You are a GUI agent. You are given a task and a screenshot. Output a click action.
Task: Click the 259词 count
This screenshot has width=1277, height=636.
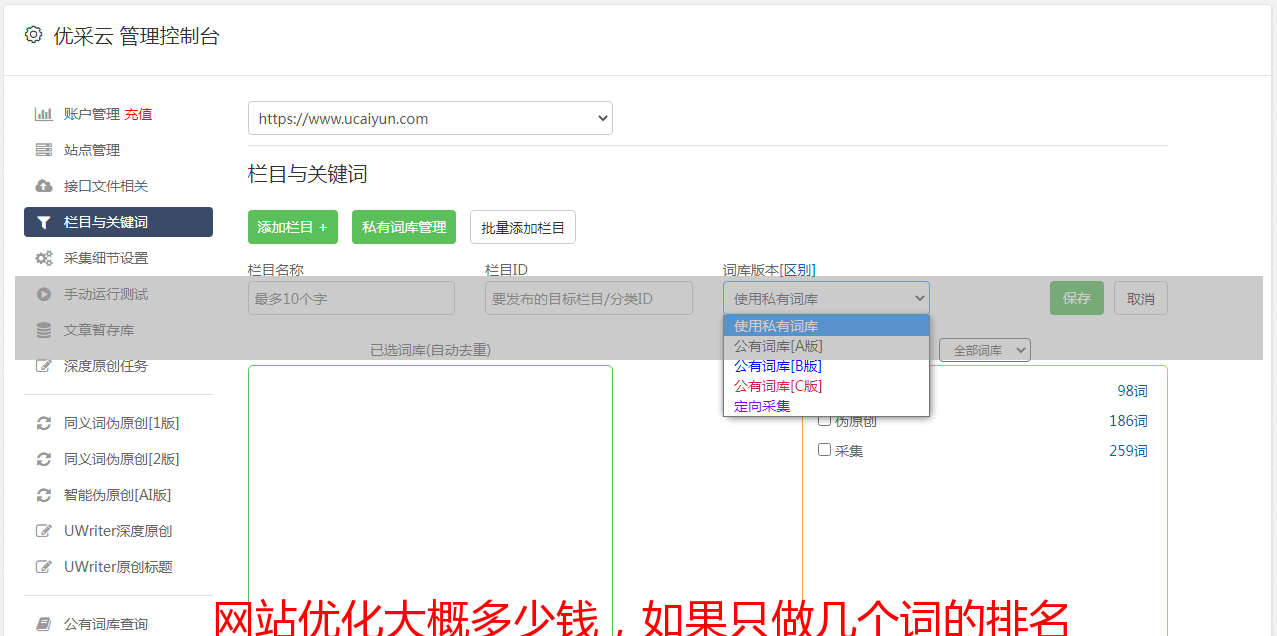pos(1128,451)
